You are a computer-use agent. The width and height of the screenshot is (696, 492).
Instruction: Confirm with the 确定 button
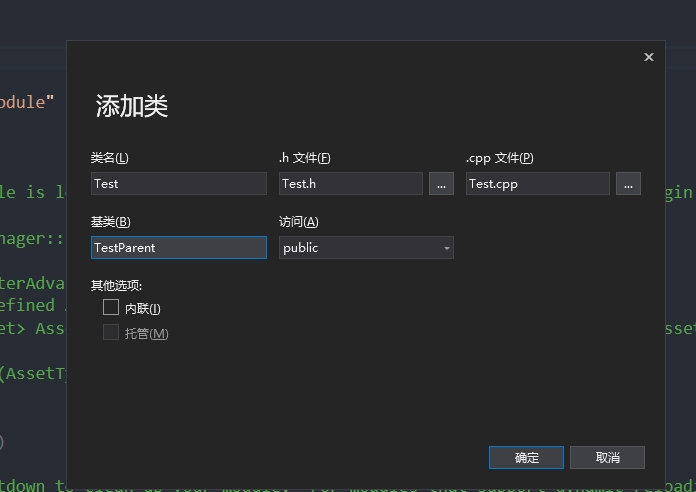point(526,457)
